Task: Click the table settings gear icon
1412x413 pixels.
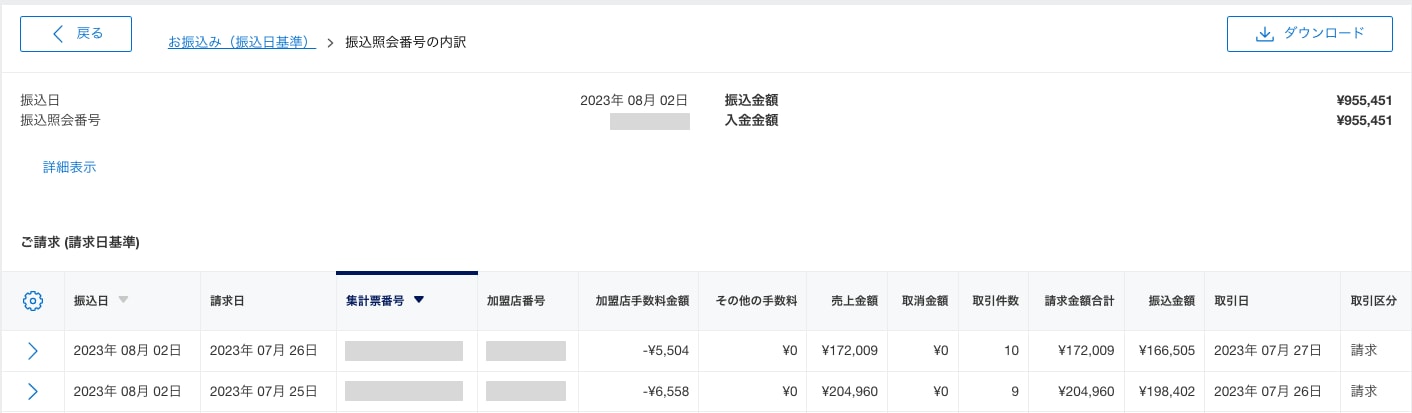Action: [x=33, y=300]
